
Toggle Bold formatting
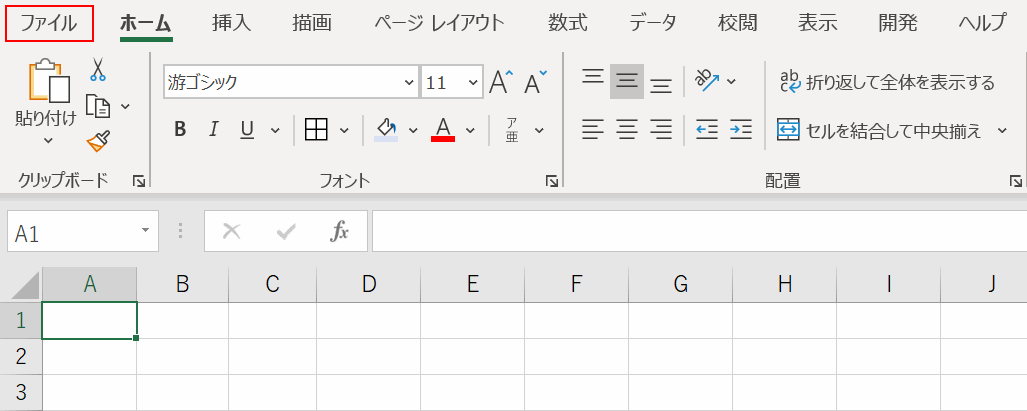pyautogui.click(x=180, y=129)
